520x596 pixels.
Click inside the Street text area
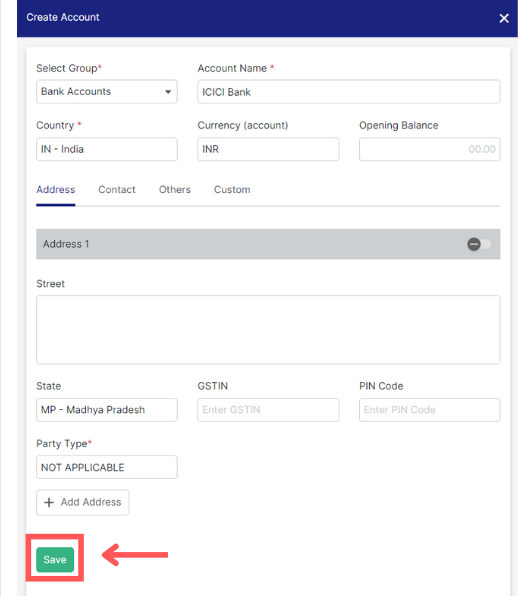point(268,330)
